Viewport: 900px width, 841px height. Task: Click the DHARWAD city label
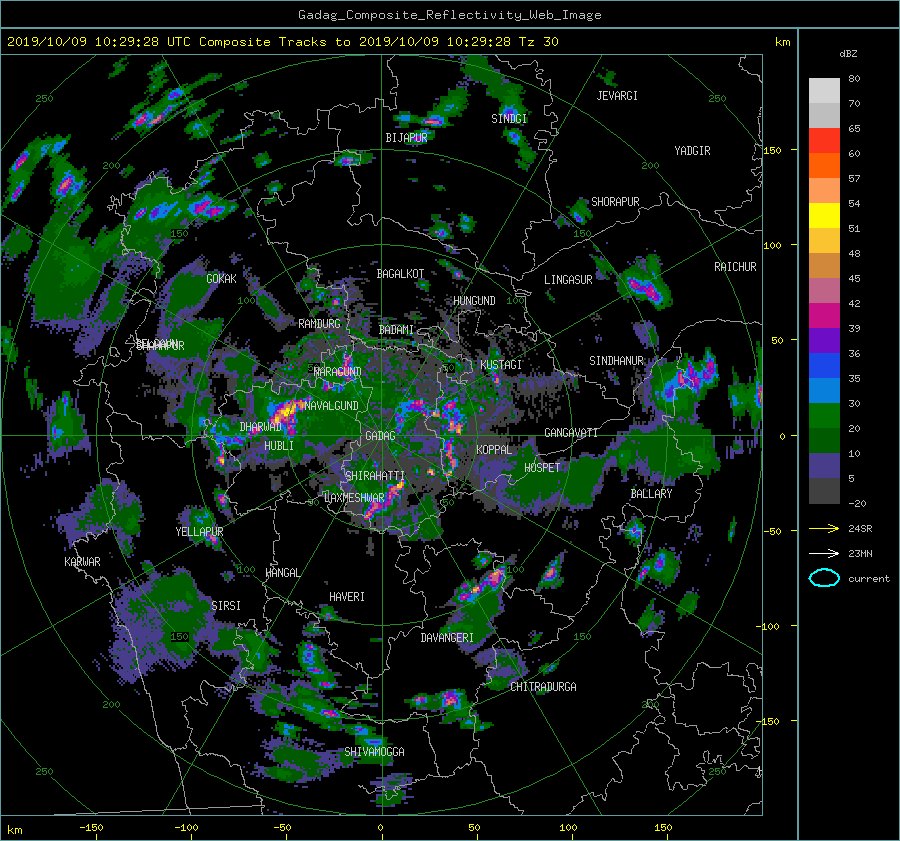pyautogui.click(x=261, y=427)
